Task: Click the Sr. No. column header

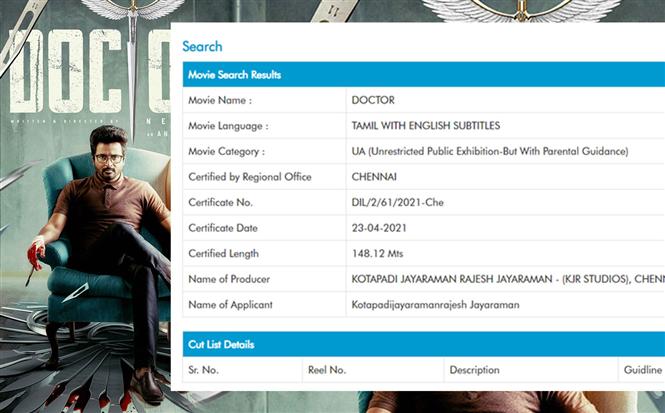Action: click(x=203, y=370)
